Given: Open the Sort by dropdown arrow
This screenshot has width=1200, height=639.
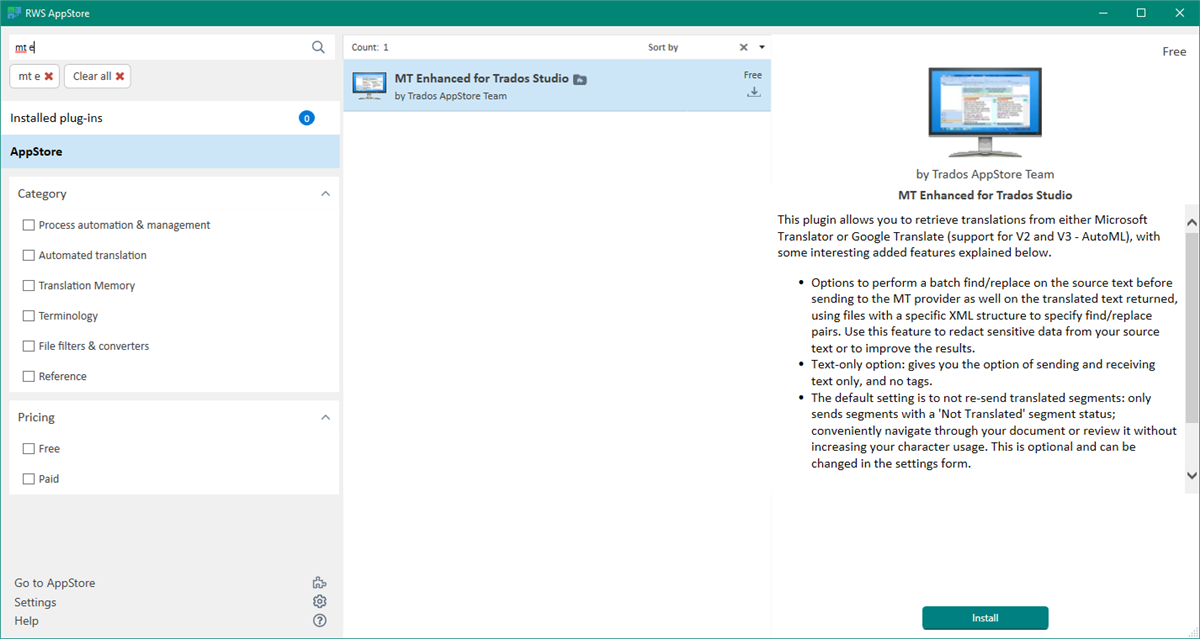Looking at the screenshot, I should tap(761, 47).
